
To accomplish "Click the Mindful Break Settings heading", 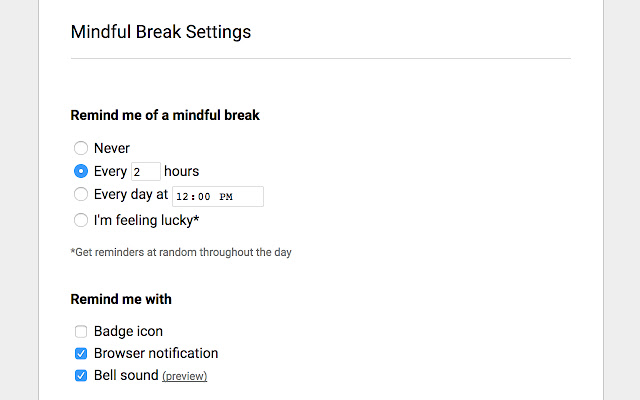I will tap(161, 32).
